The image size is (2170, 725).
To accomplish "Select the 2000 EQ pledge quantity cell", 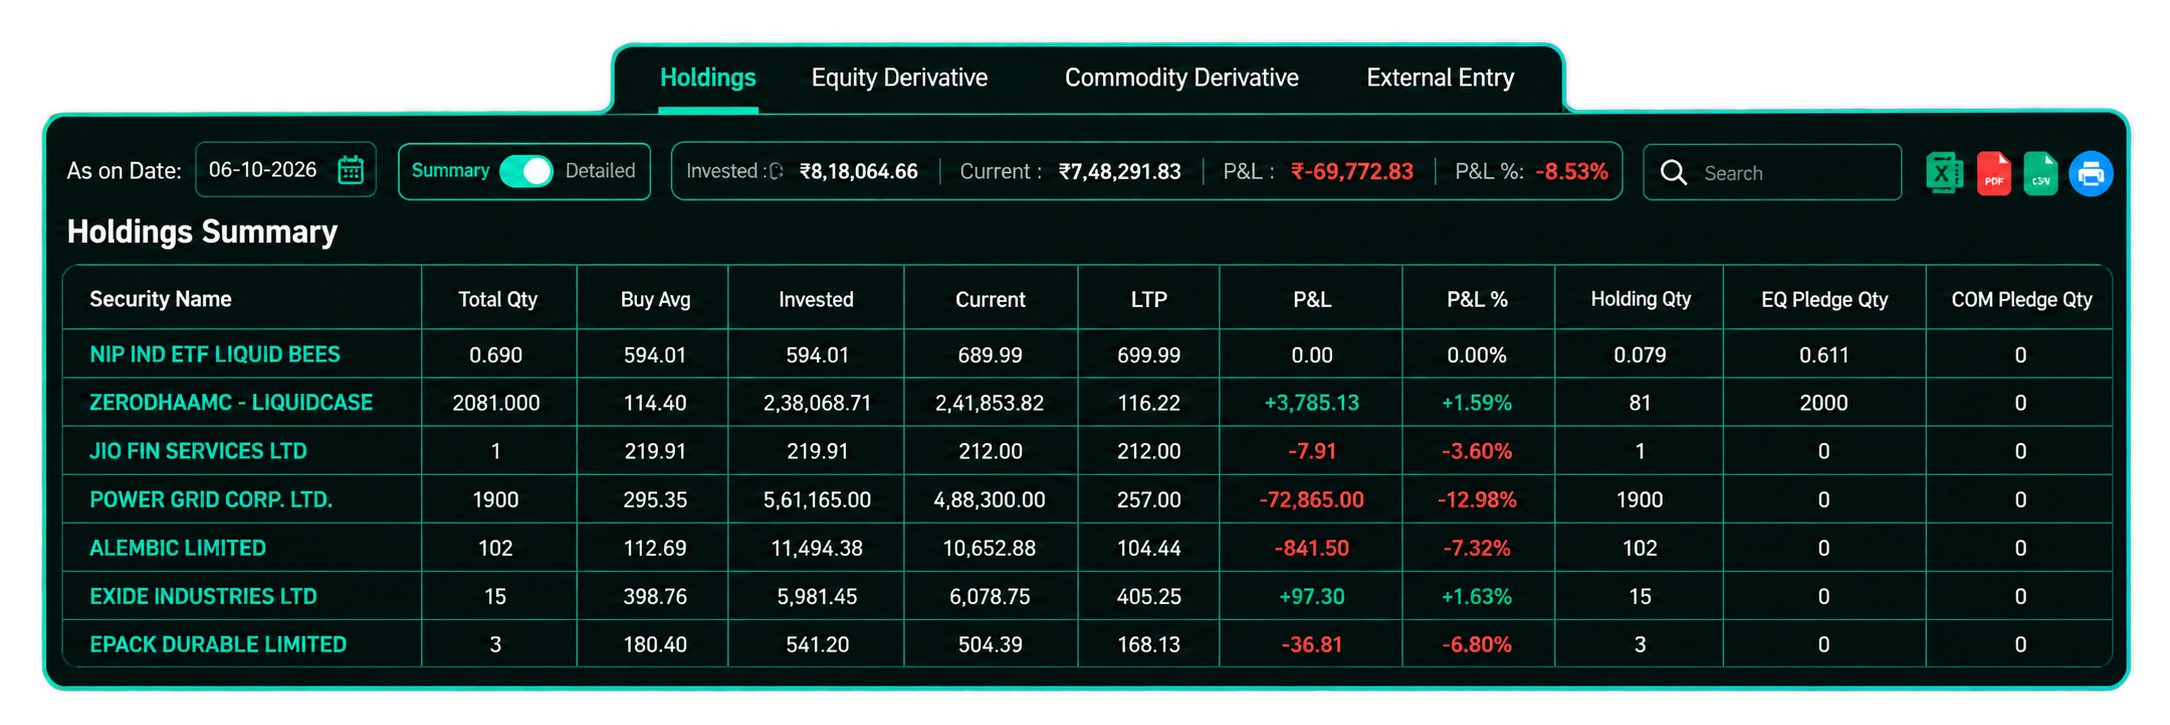I will point(1824,402).
